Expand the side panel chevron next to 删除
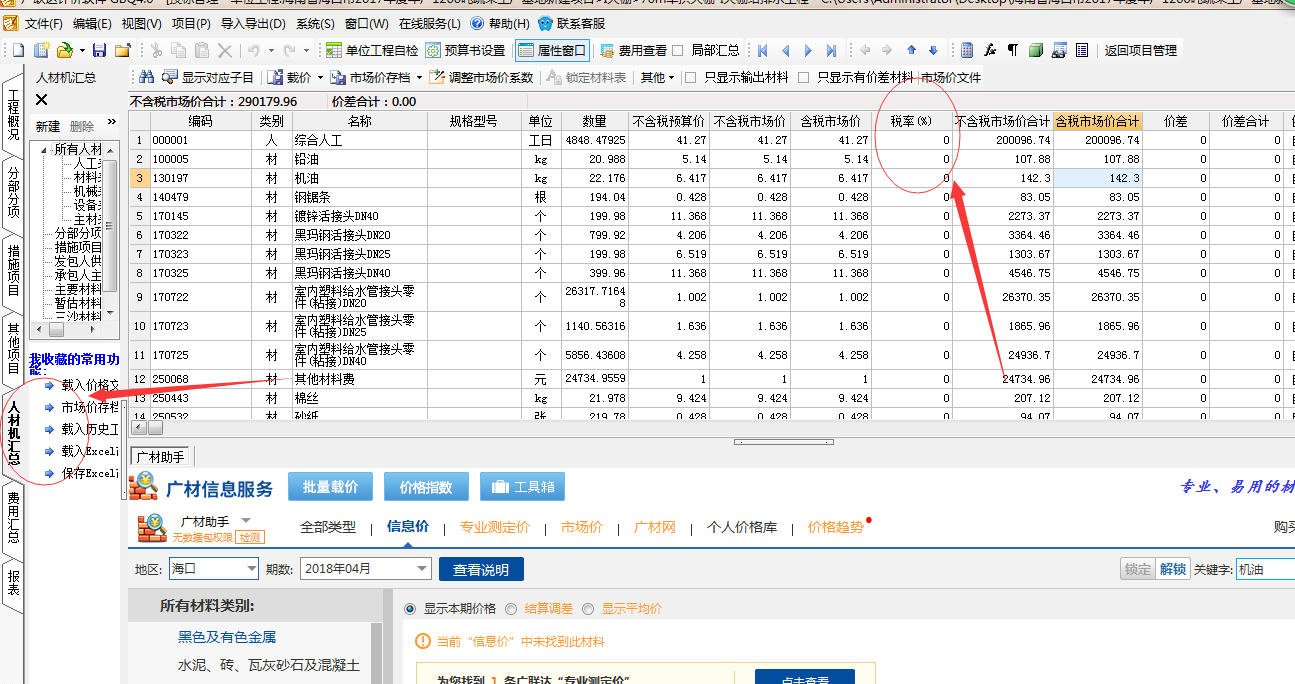The height and width of the screenshot is (684, 1295). pyautogui.click(x=112, y=122)
